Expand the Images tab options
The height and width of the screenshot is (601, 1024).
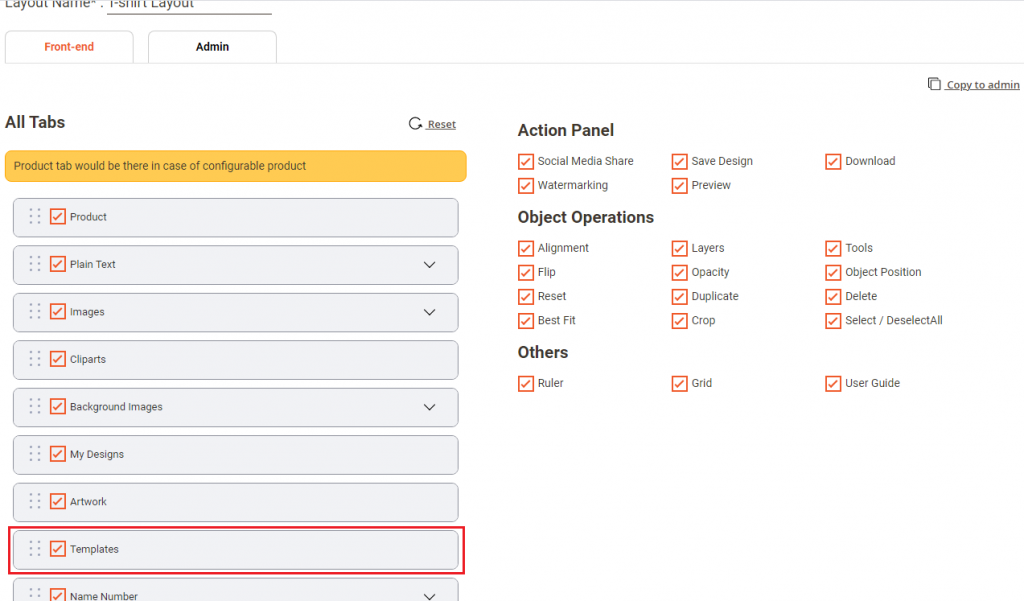430,312
